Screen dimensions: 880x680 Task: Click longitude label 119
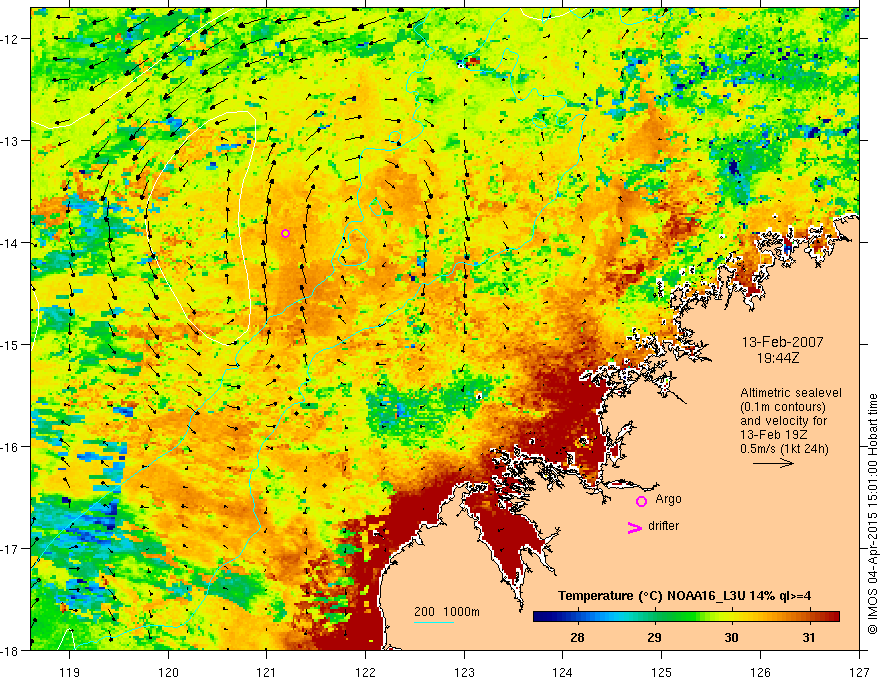[70, 672]
